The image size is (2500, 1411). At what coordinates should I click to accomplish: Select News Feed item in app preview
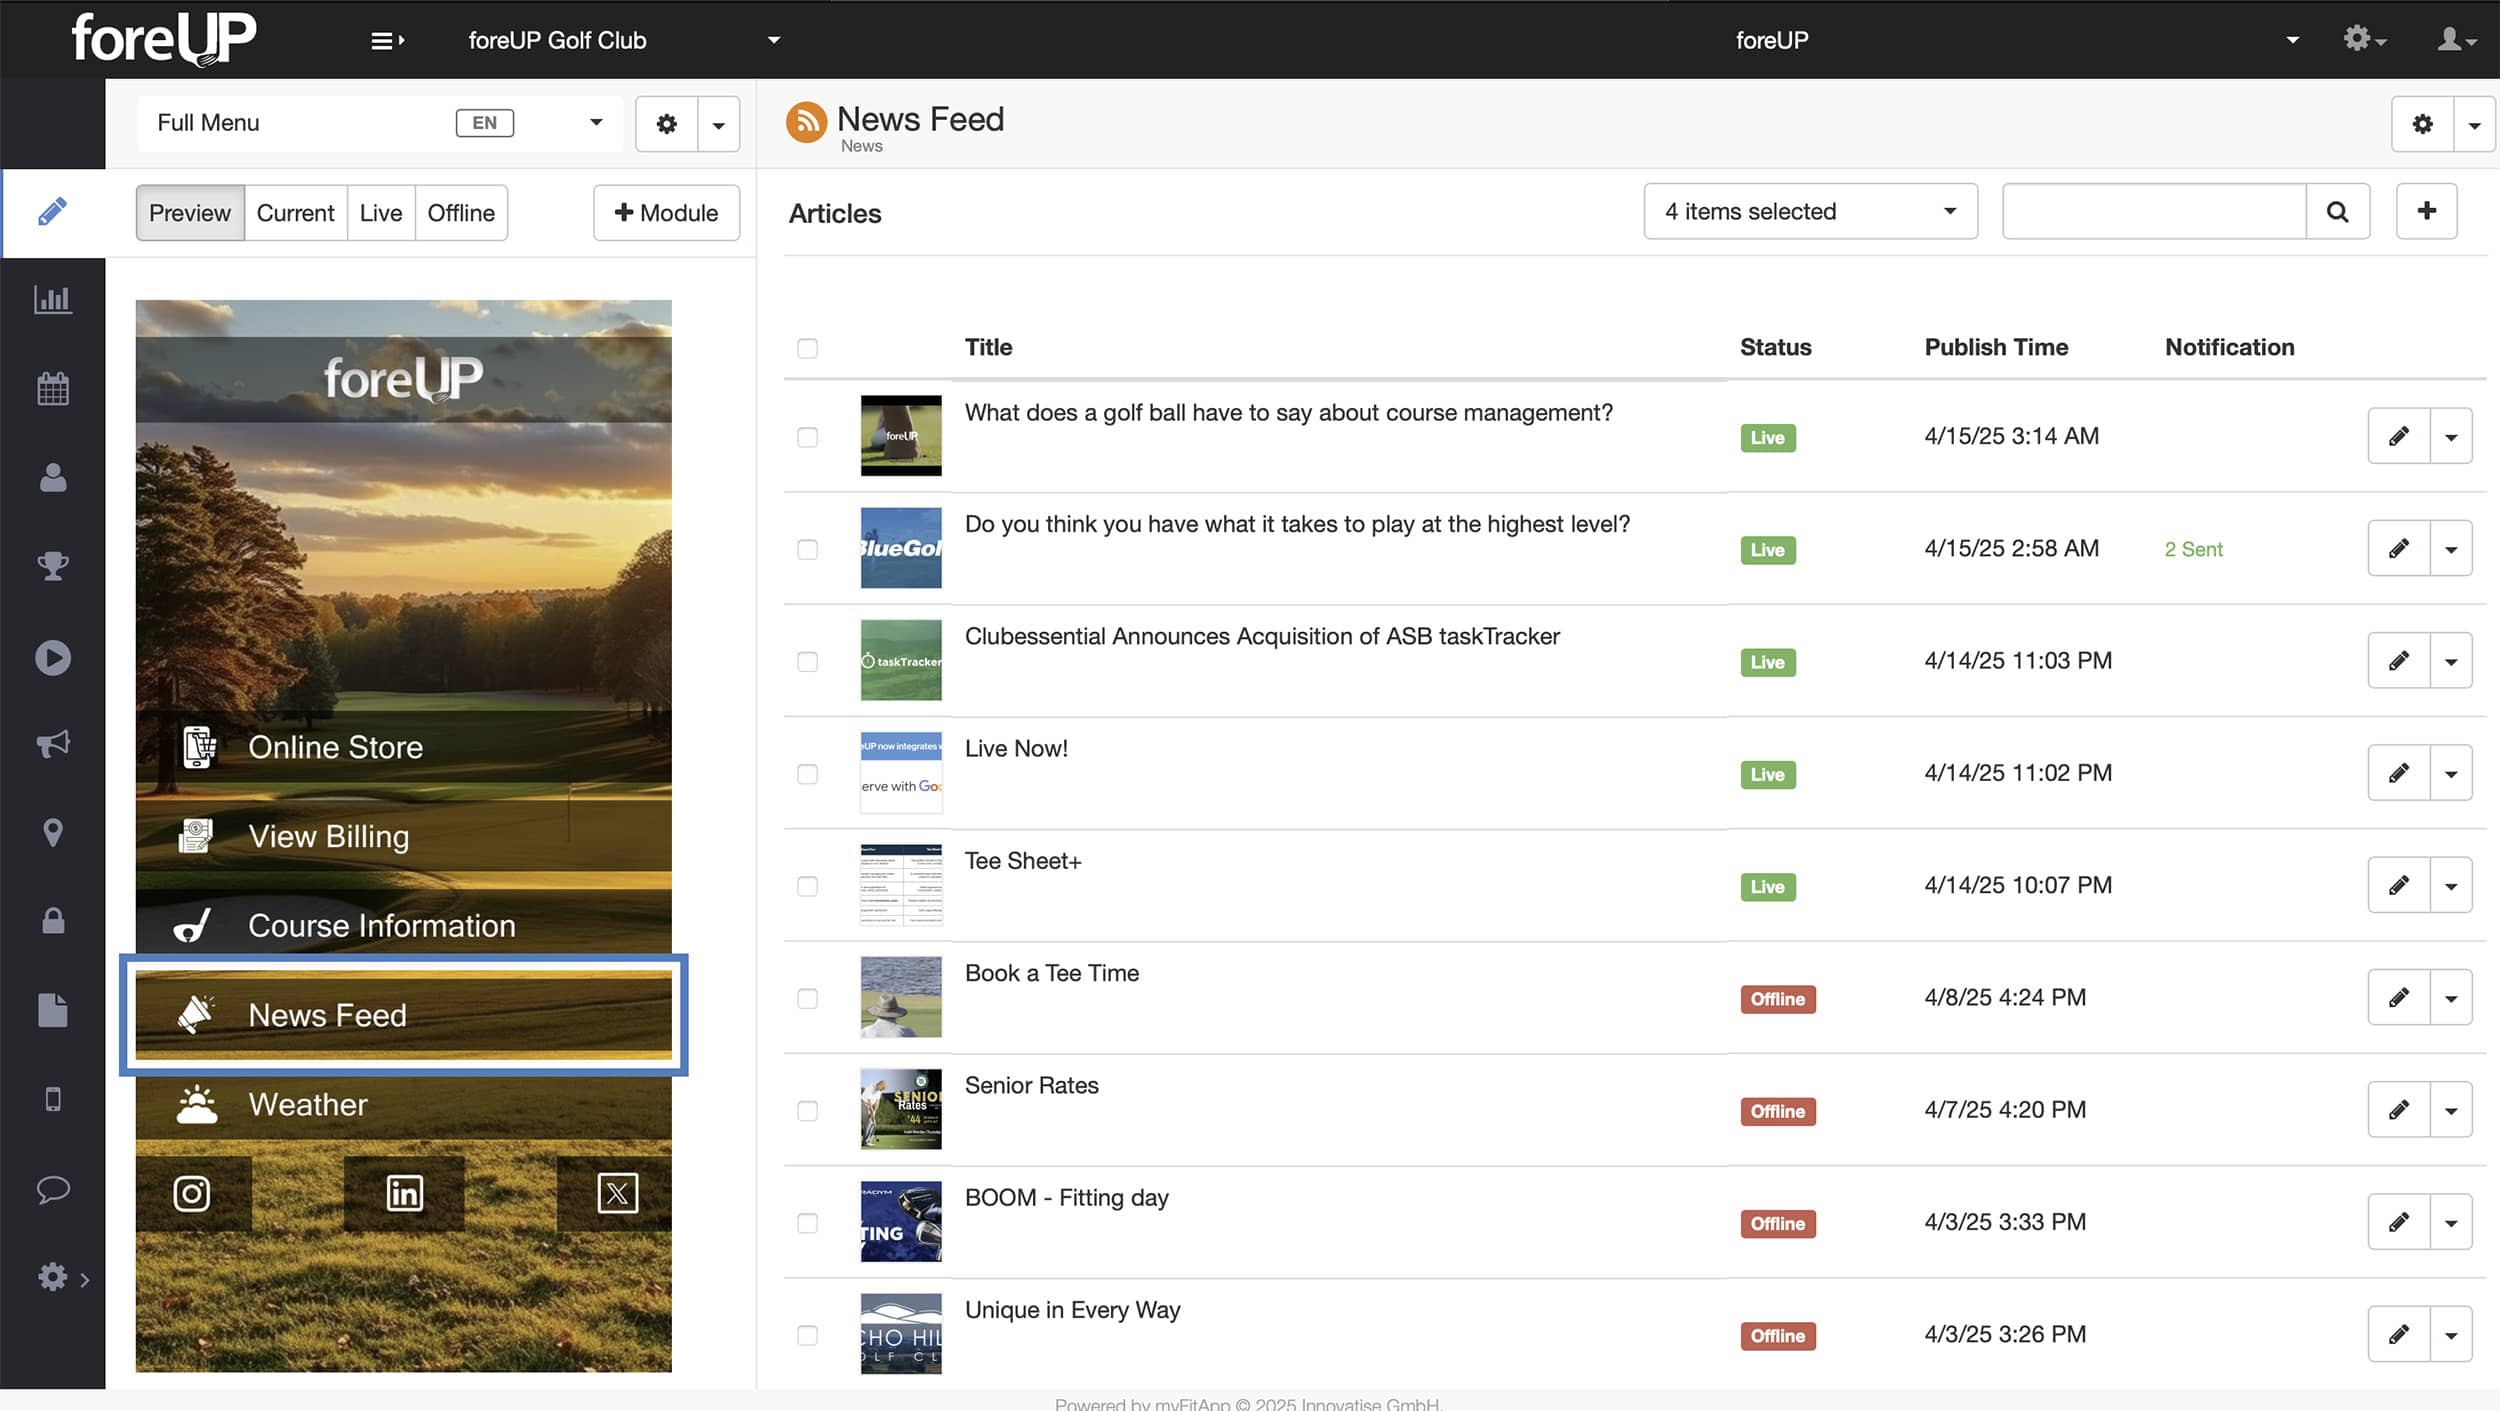[403, 1015]
